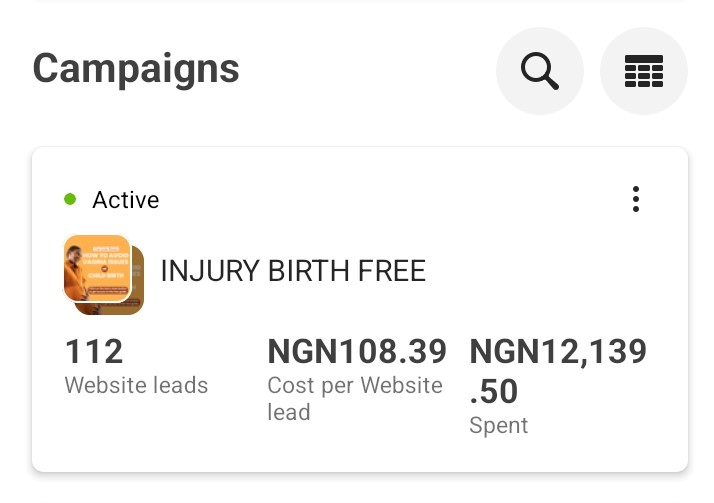Click the card's blank bottom-left area
714x503 pixels.
coord(140,440)
